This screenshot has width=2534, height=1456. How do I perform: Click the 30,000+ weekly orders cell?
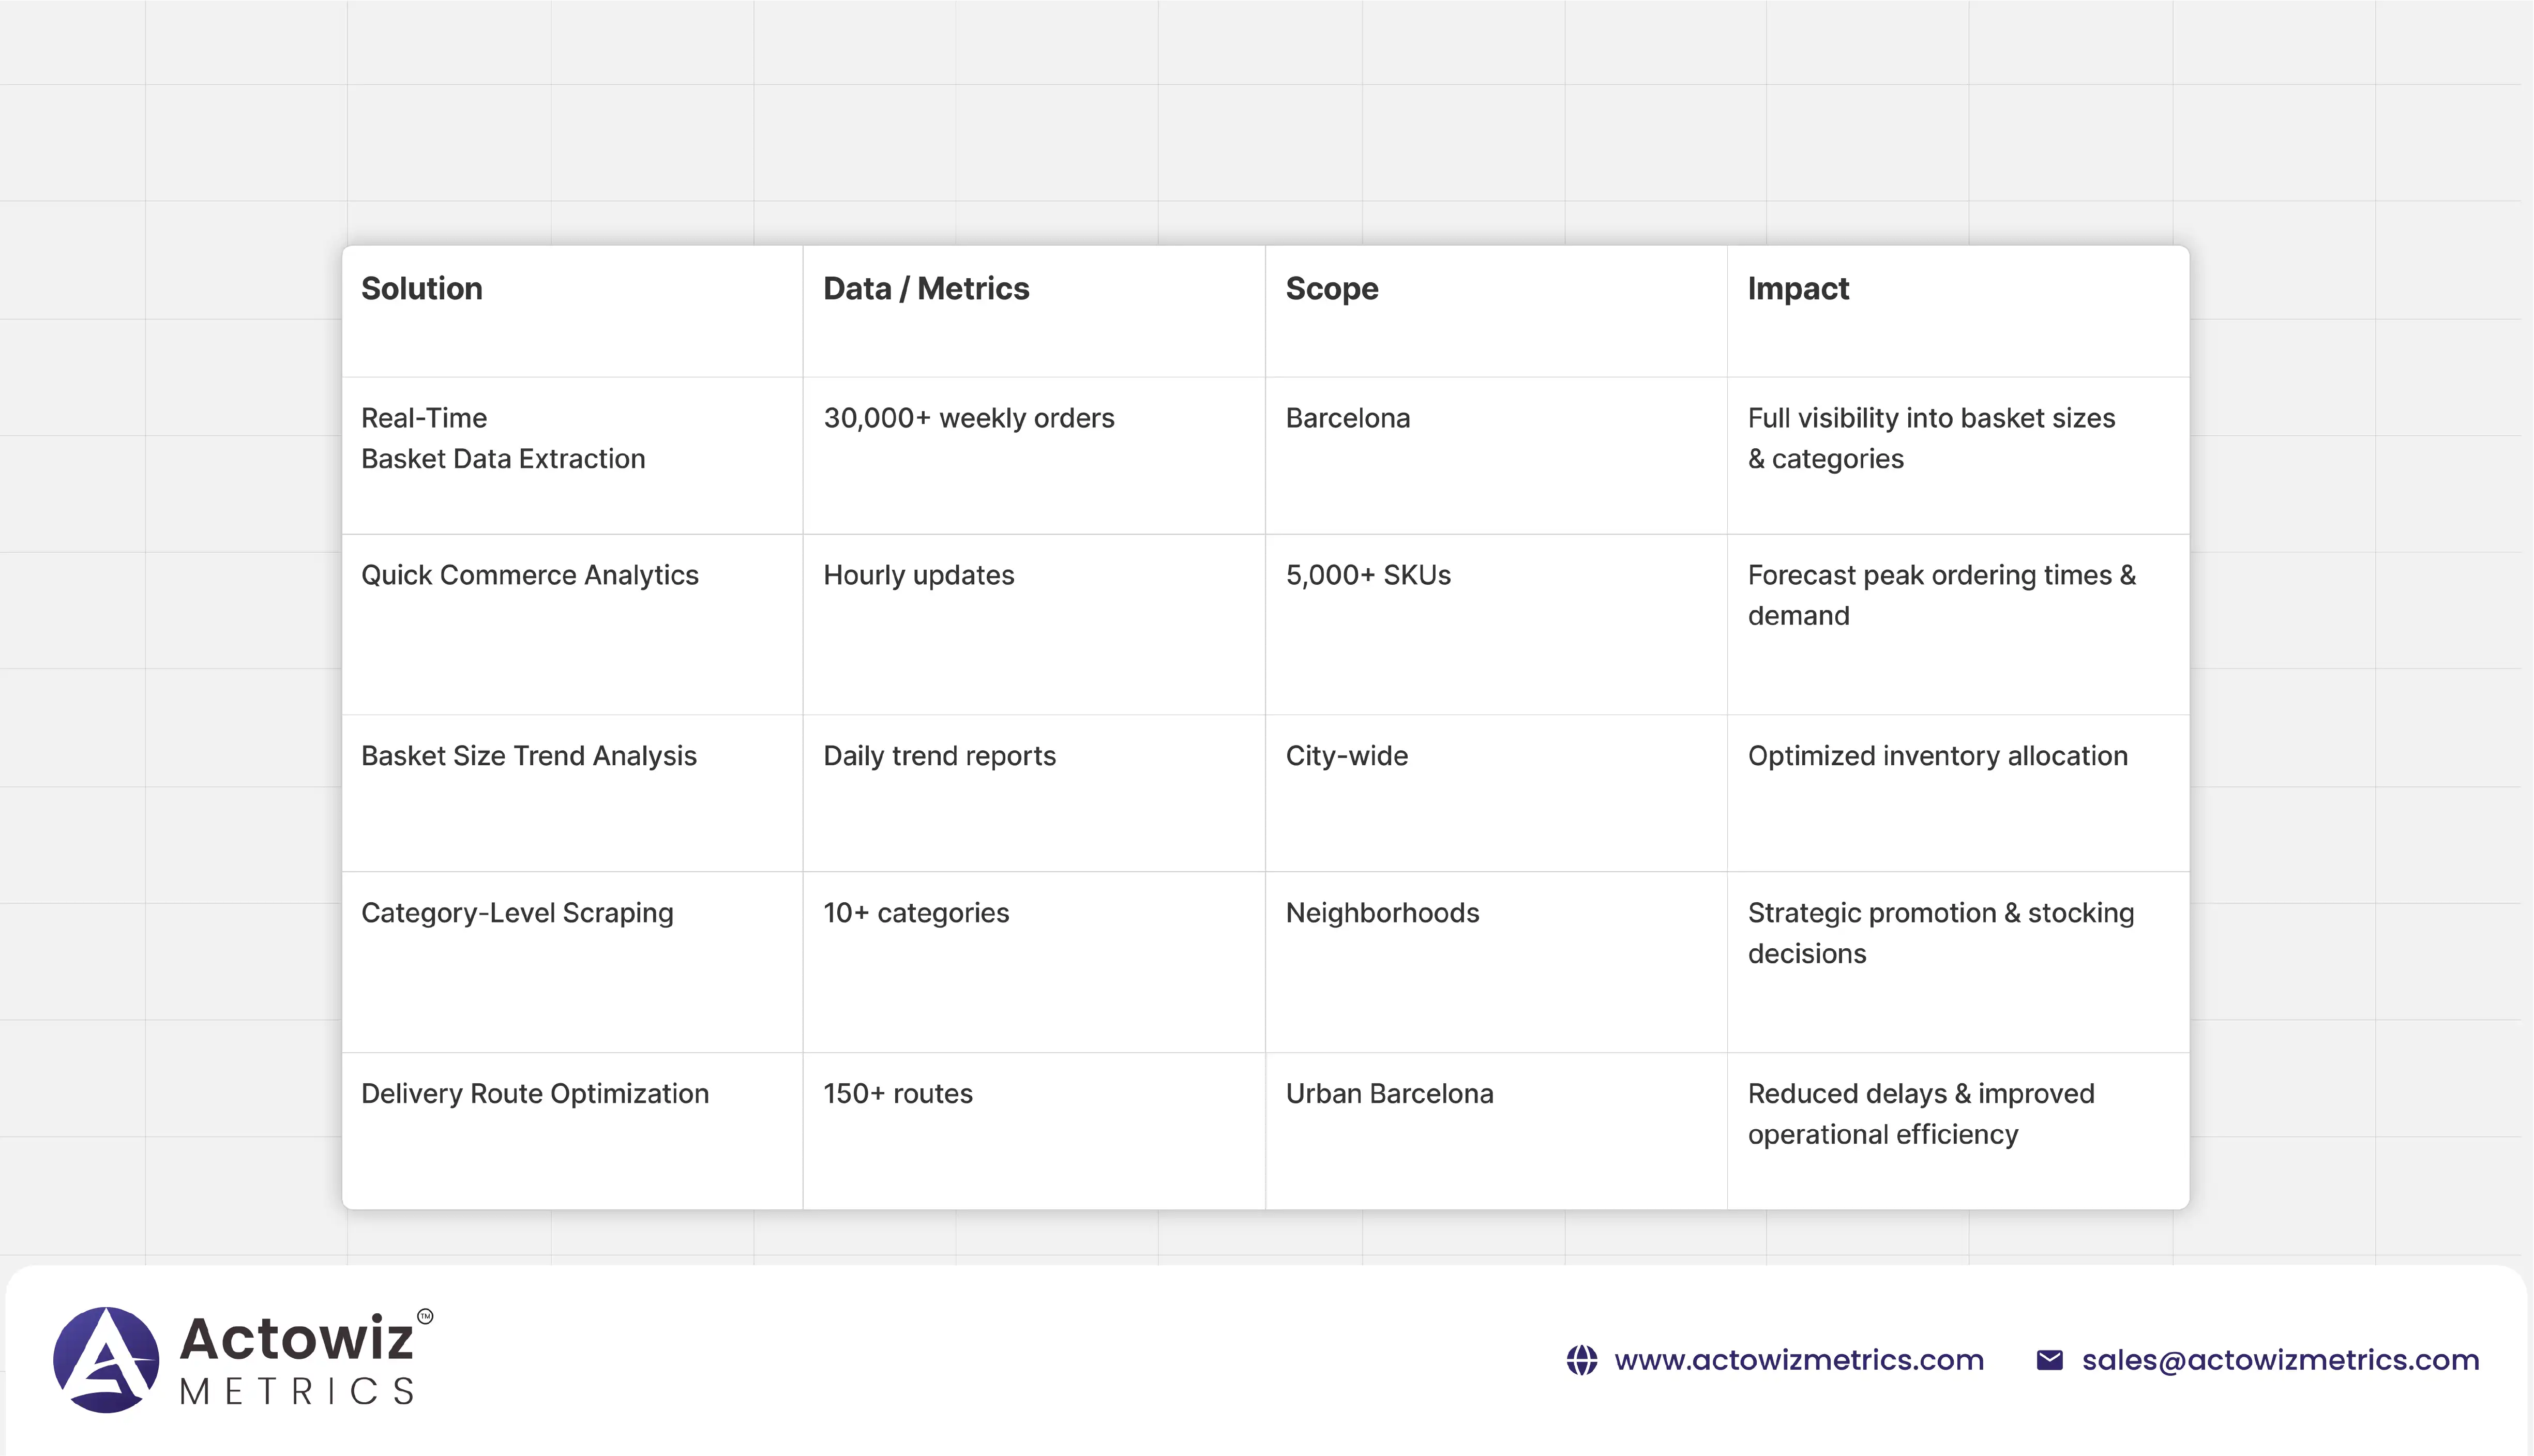click(968, 418)
